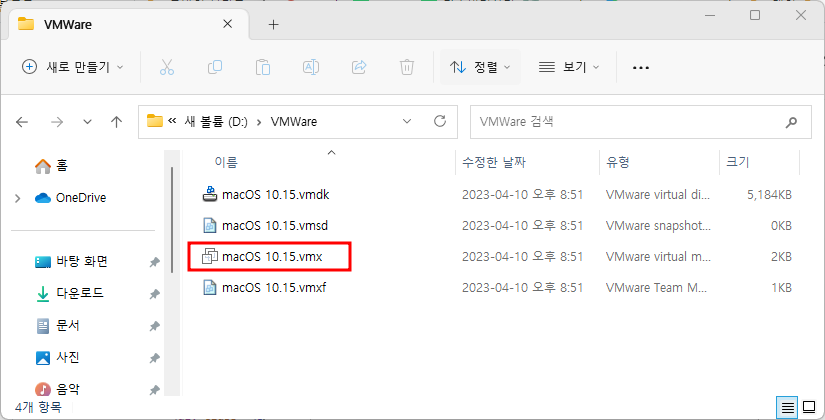
Task: Open 음악 quick access folder
Action: (x=58, y=389)
